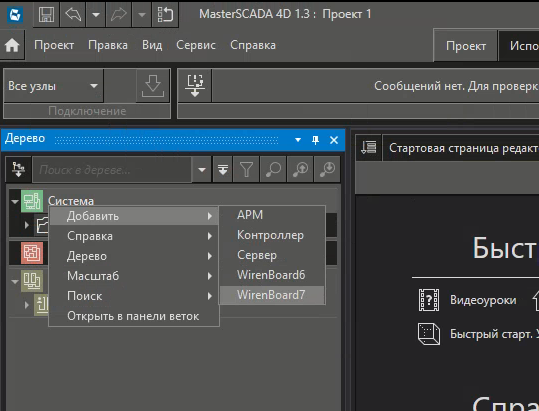The width and height of the screenshot is (539, 411).
Task: Open the Сервис menu
Action: click(x=196, y=45)
